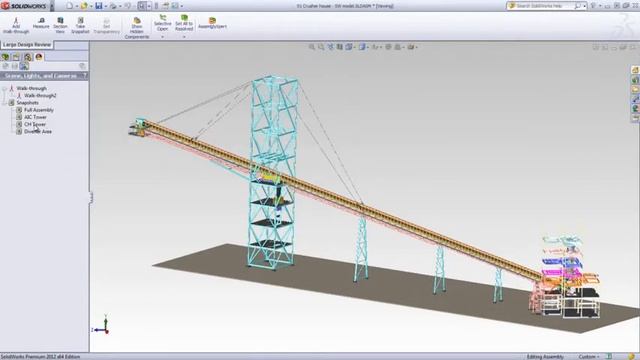Open the DisplayManager tab
The width and height of the screenshot is (640, 360).
click(x=39, y=57)
